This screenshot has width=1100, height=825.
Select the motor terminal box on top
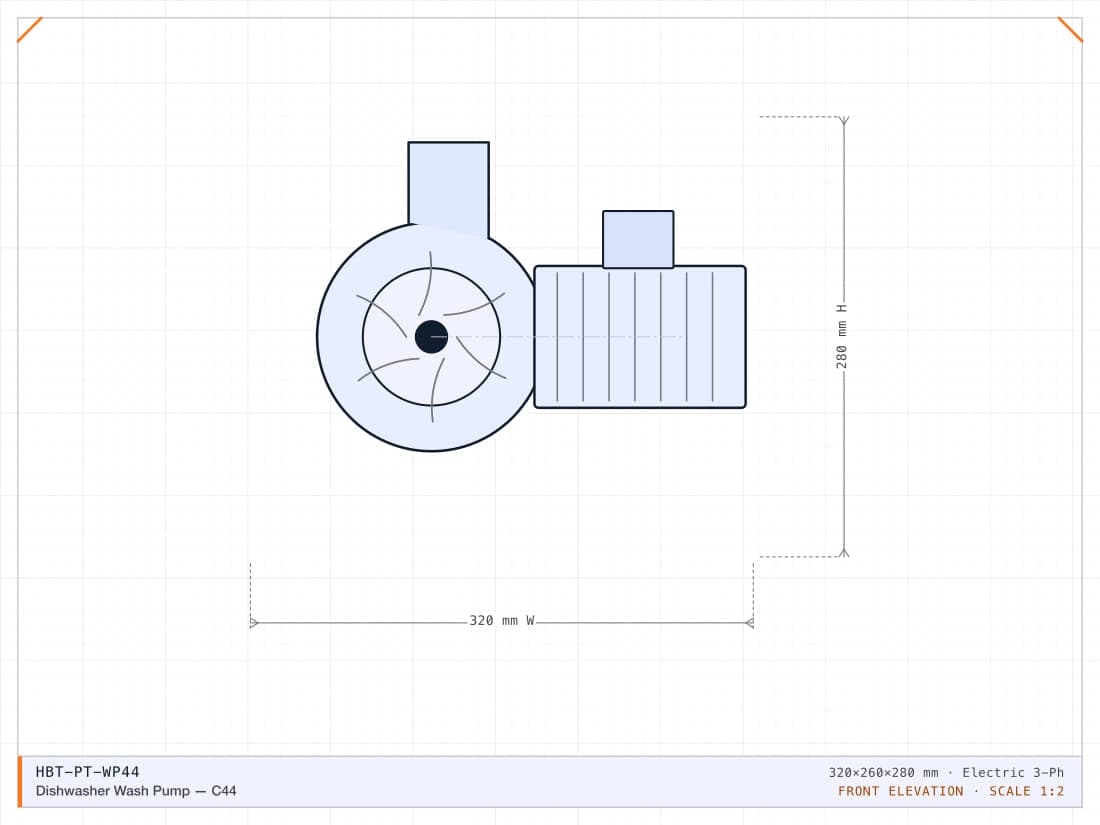638,239
